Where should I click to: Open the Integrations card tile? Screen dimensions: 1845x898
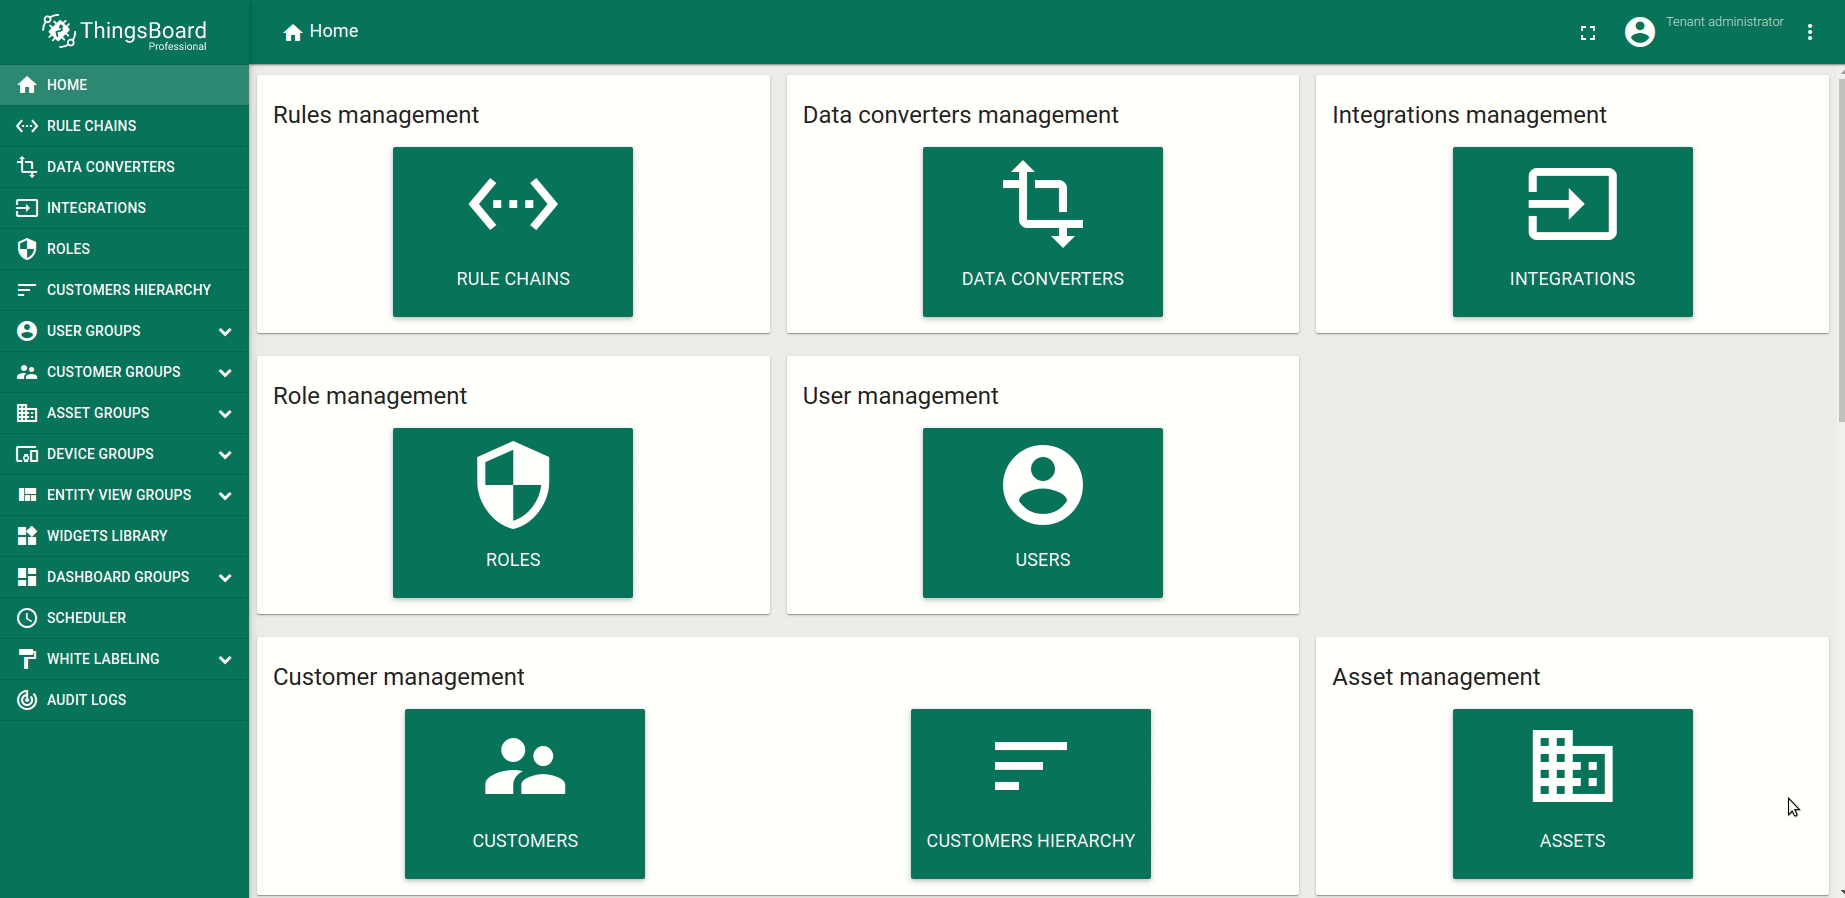click(x=1571, y=232)
